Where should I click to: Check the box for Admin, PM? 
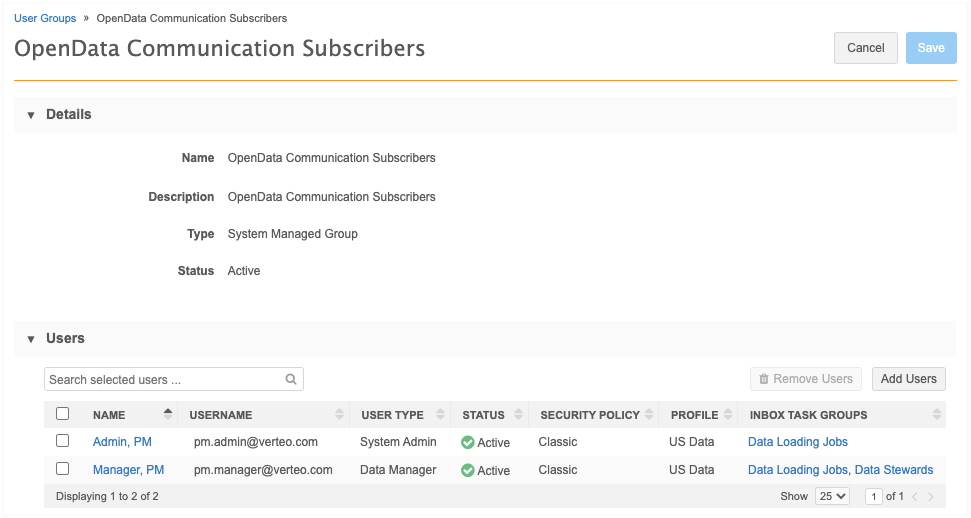coord(63,441)
